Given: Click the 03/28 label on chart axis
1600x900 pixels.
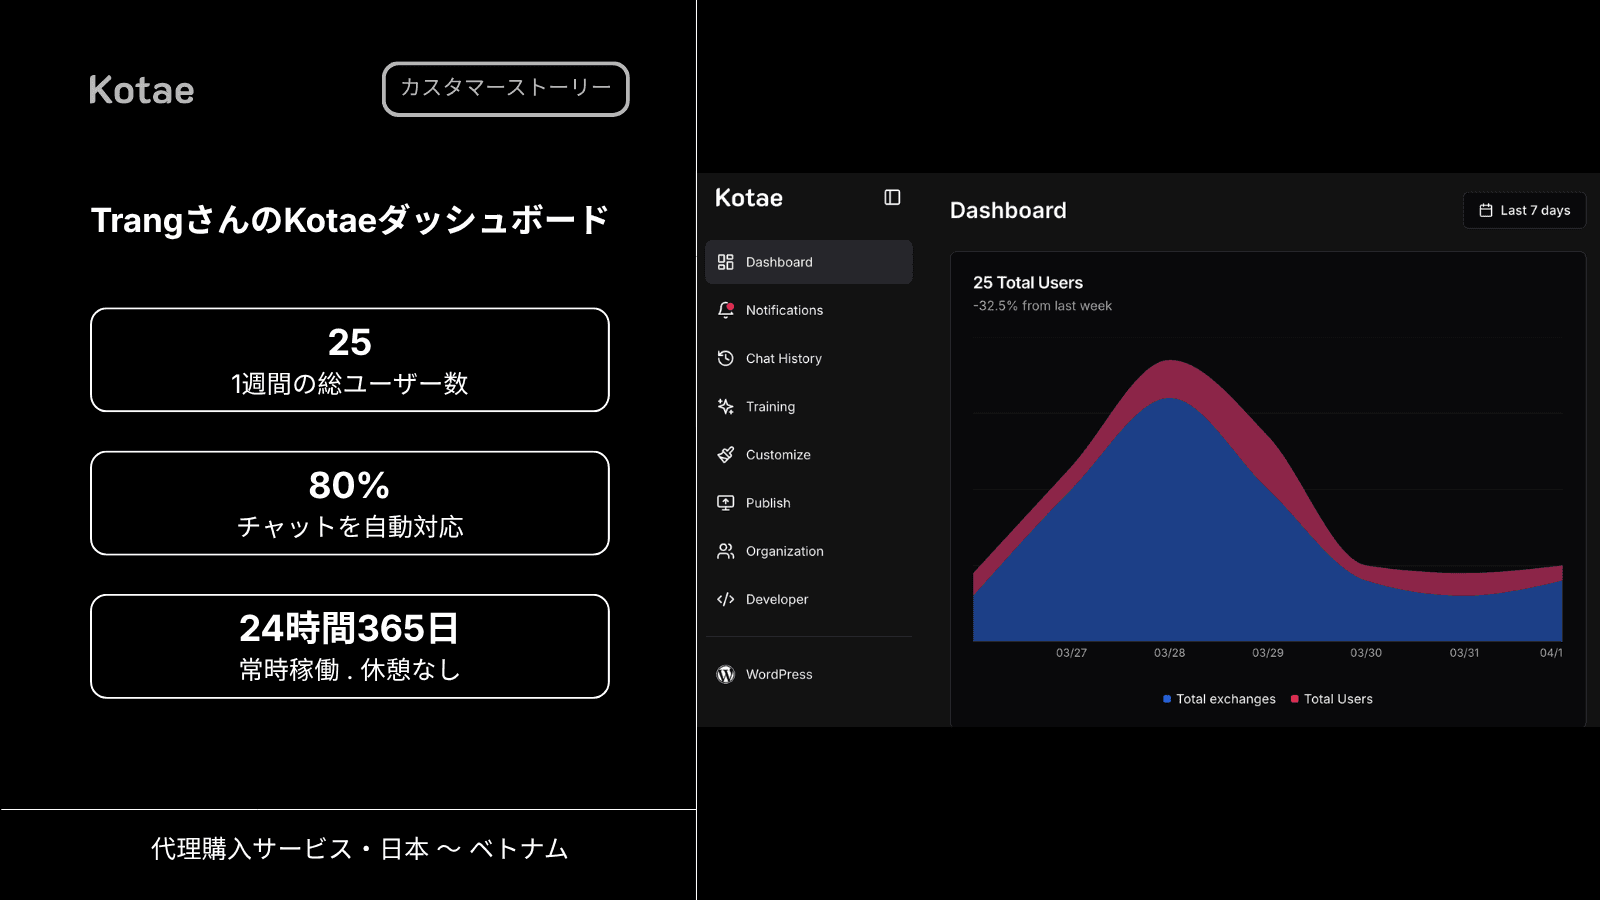Looking at the screenshot, I should (x=1170, y=653).
